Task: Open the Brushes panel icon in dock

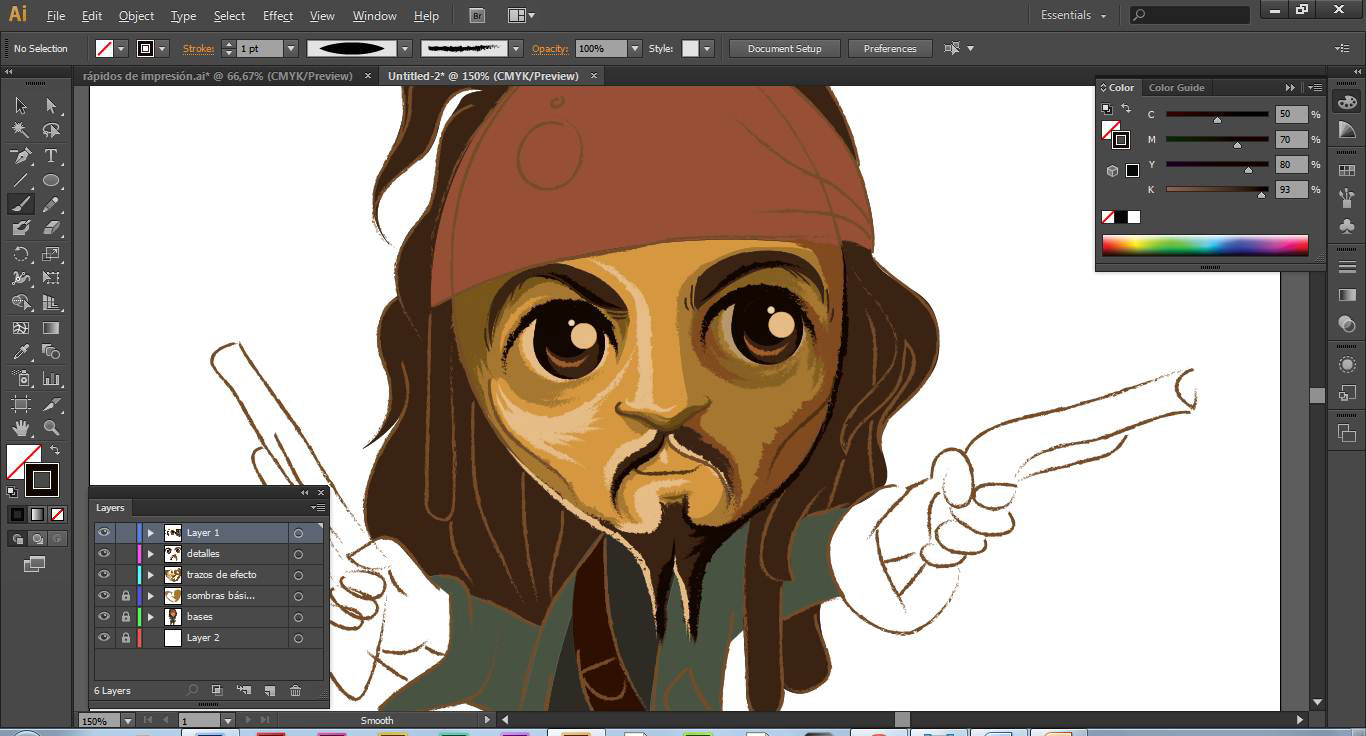Action: (x=1346, y=198)
